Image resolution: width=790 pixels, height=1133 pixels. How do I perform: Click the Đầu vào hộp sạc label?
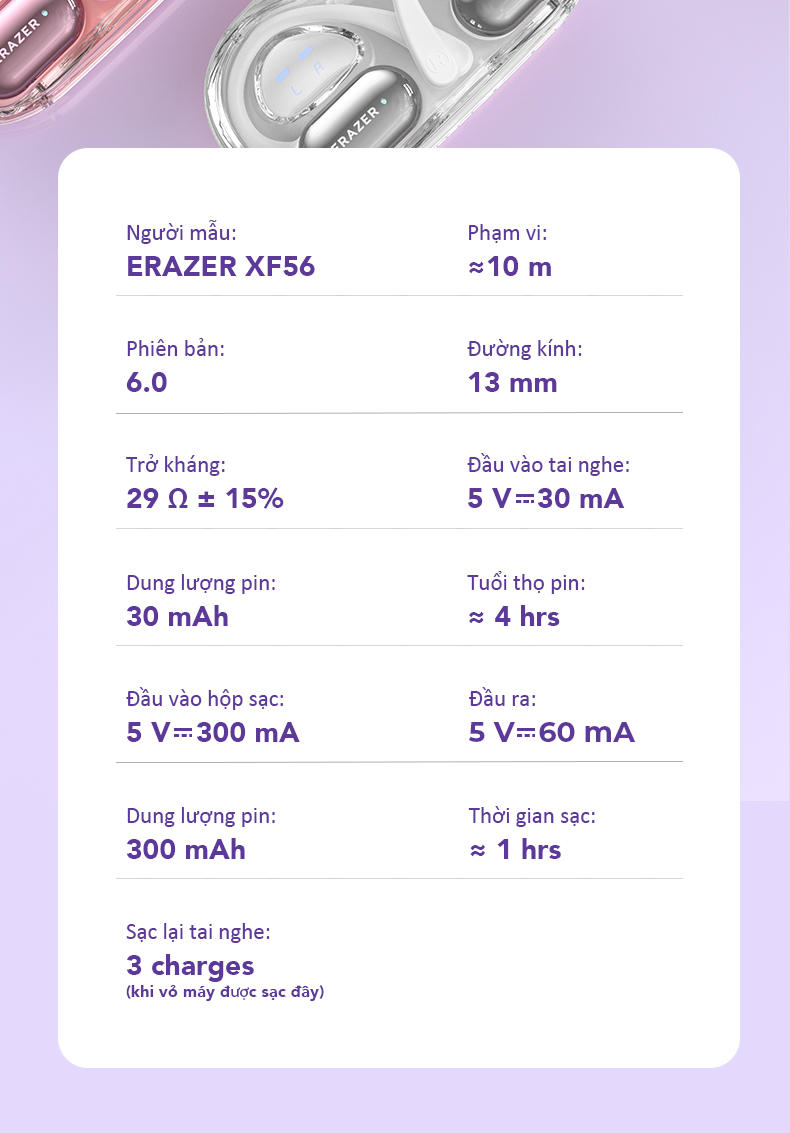coord(212,699)
